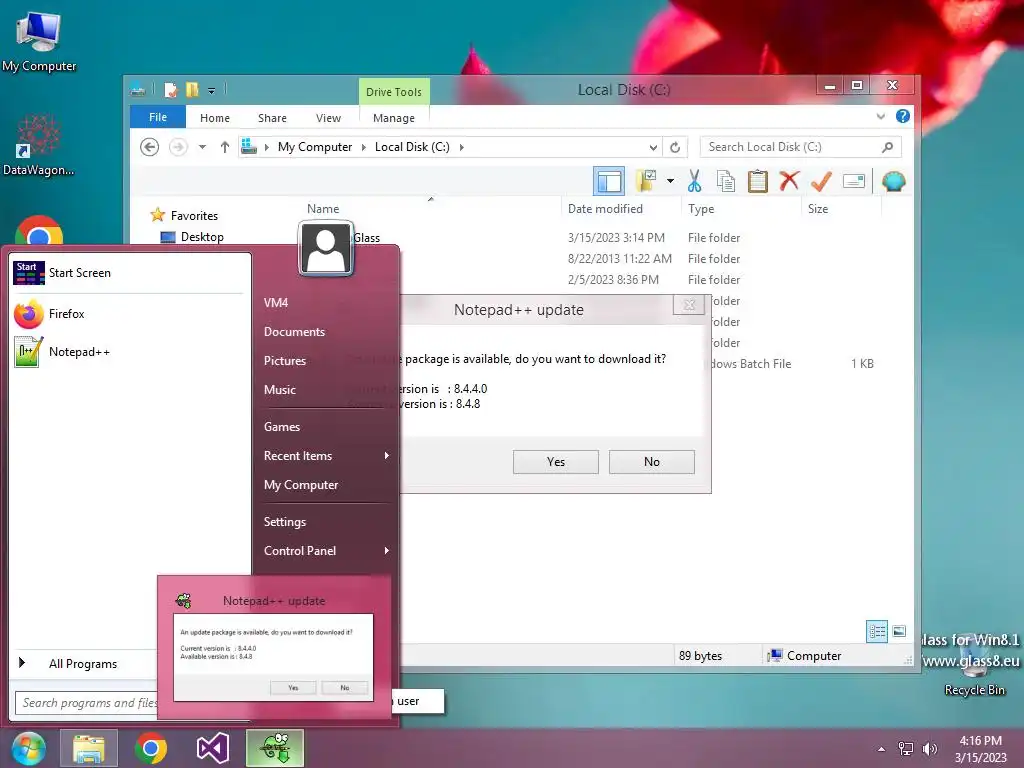Open the recent locations dropdown arrow
The image size is (1024, 768).
click(x=202, y=147)
